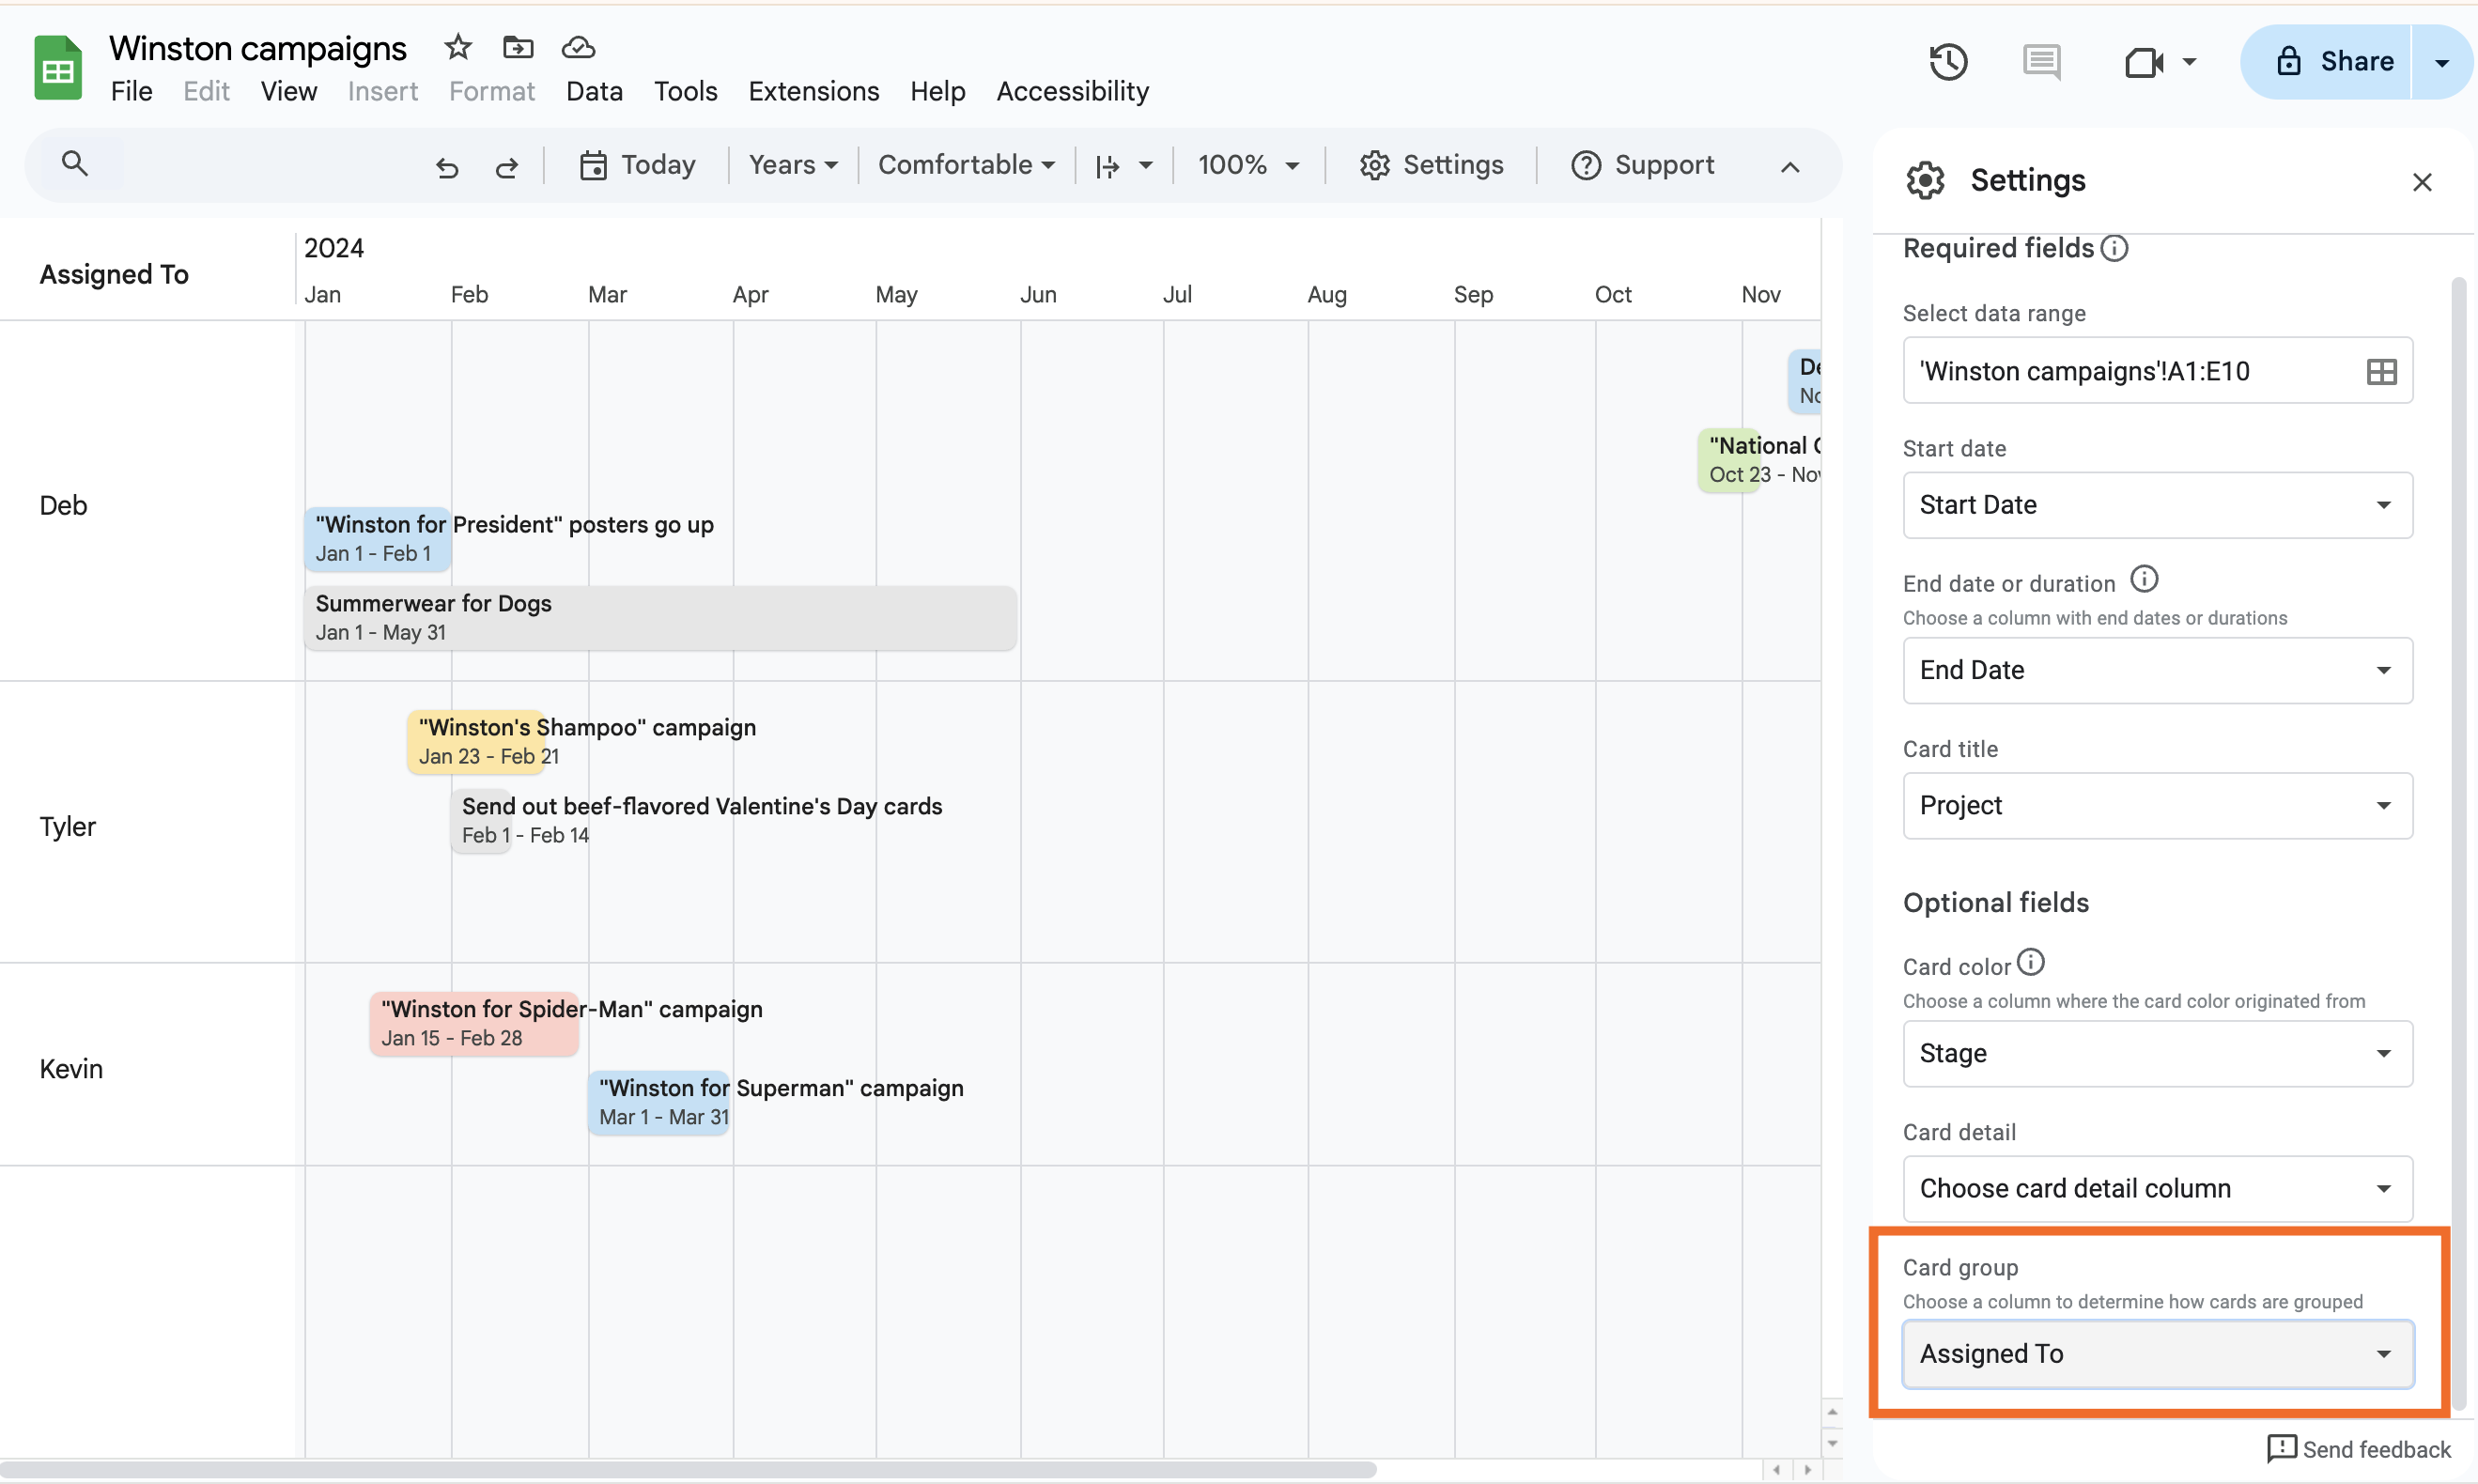This screenshot has width=2478, height=1484.
Task: Jump to Today on the timeline
Action: pyautogui.click(x=637, y=165)
